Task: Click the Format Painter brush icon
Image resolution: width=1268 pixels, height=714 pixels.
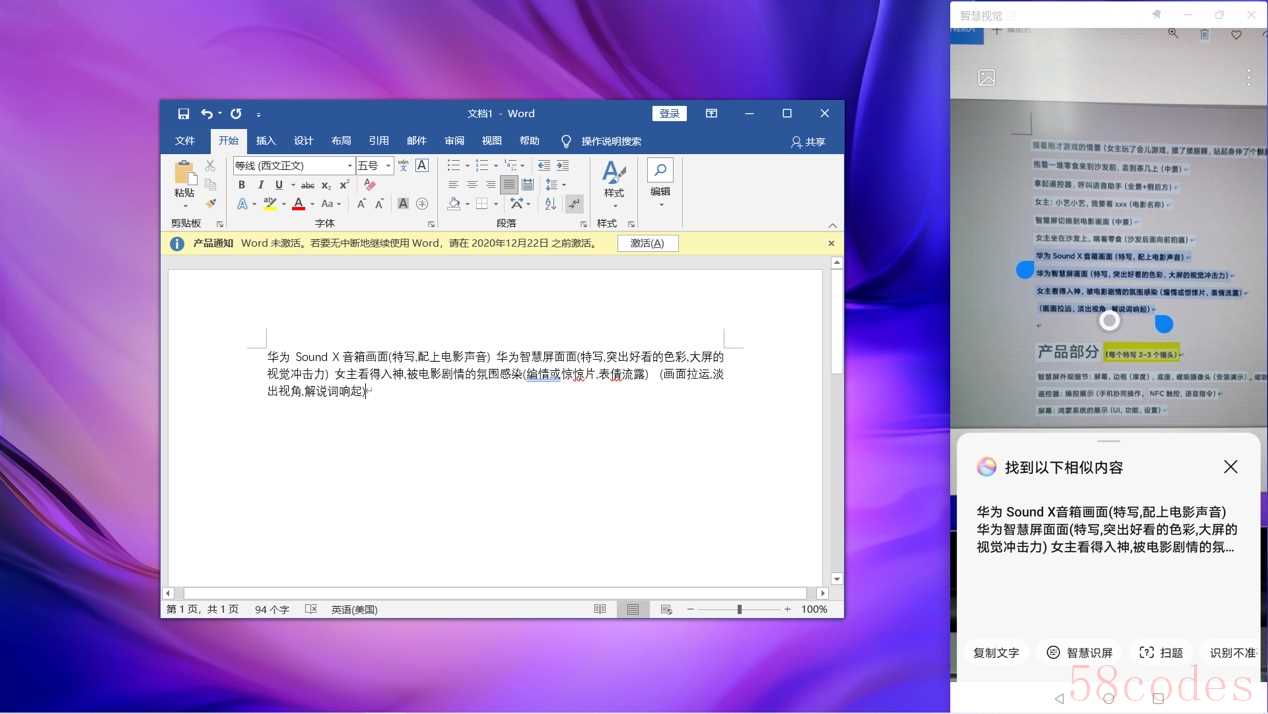Action: [210, 203]
